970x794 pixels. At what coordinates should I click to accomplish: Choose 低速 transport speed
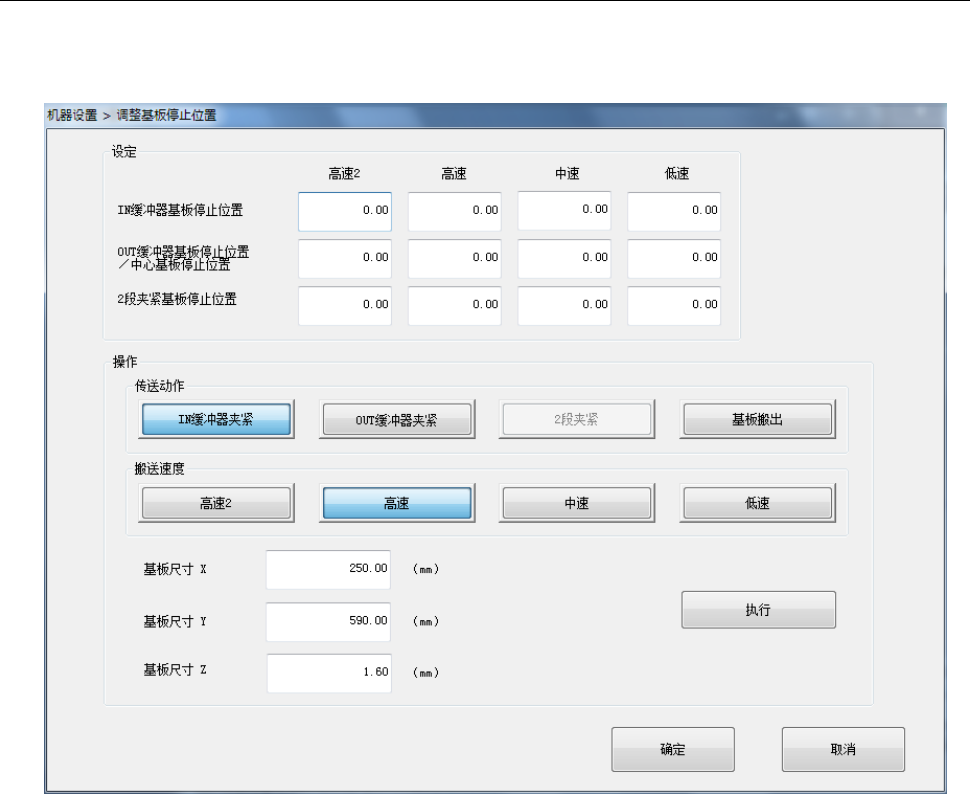click(757, 503)
